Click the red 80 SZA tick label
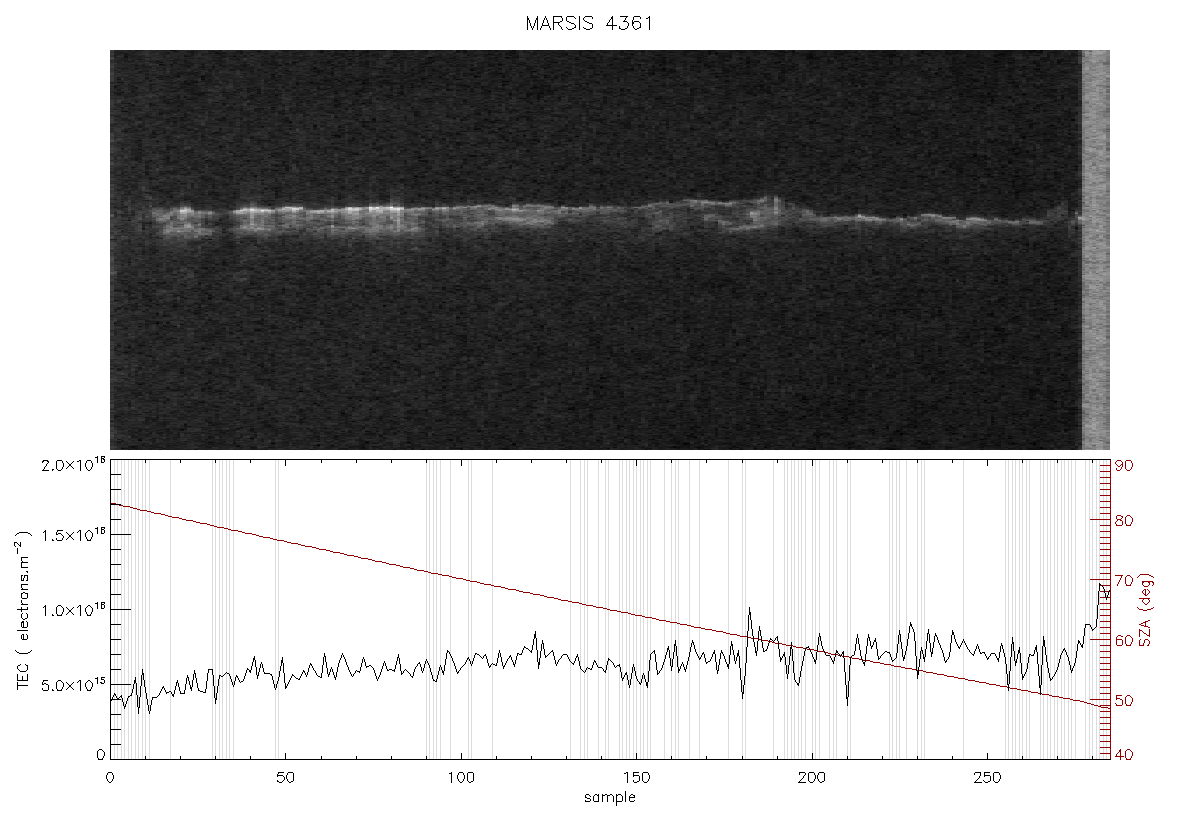The image size is (1180, 830). click(1124, 521)
